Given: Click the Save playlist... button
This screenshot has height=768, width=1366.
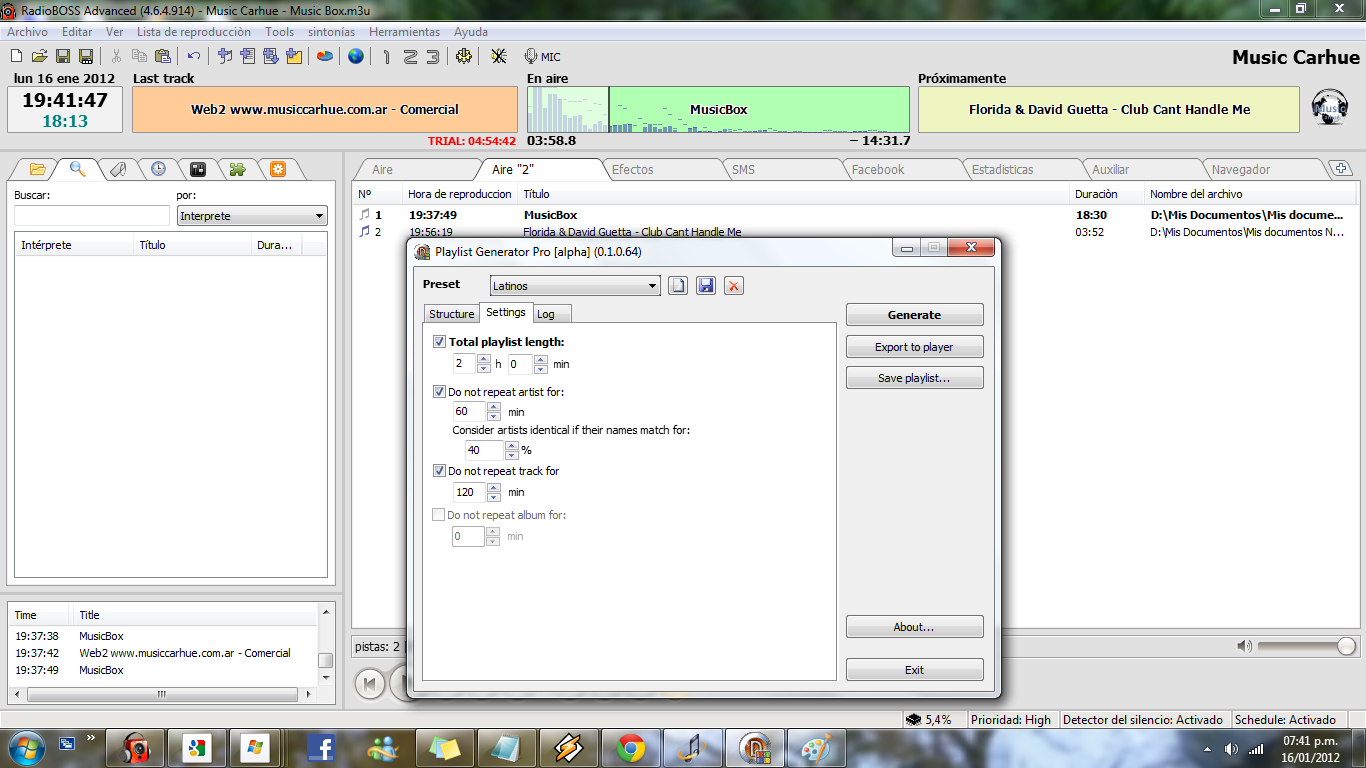Looking at the screenshot, I should tap(915, 378).
